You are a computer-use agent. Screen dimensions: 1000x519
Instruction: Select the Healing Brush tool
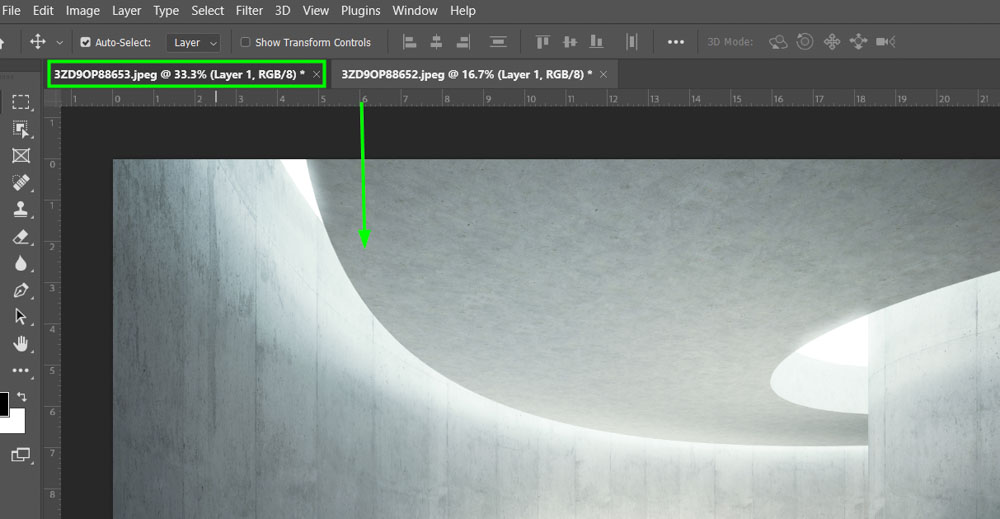pos(21,183)
